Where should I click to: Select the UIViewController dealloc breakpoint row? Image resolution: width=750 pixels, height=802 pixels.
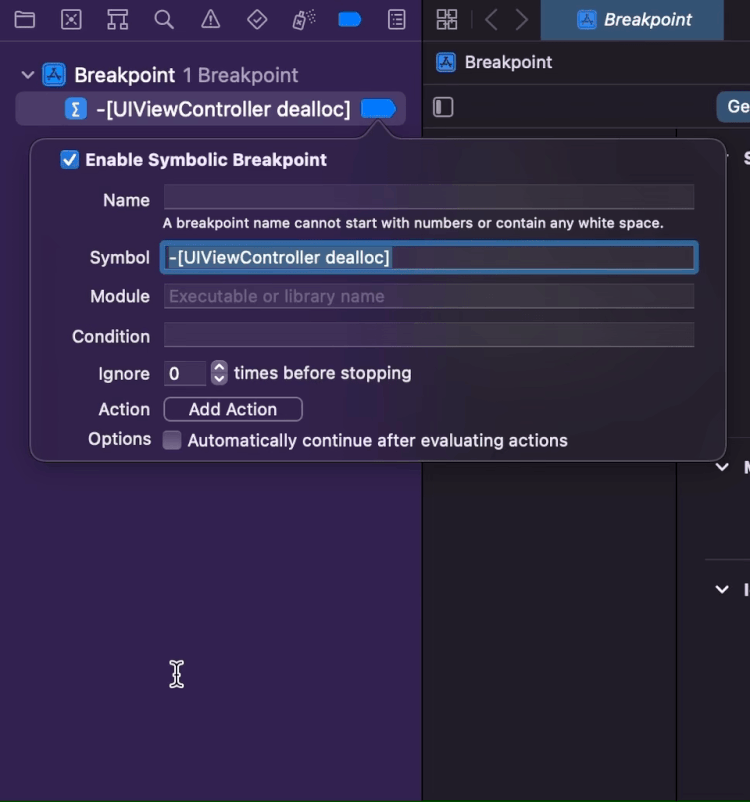210,109
